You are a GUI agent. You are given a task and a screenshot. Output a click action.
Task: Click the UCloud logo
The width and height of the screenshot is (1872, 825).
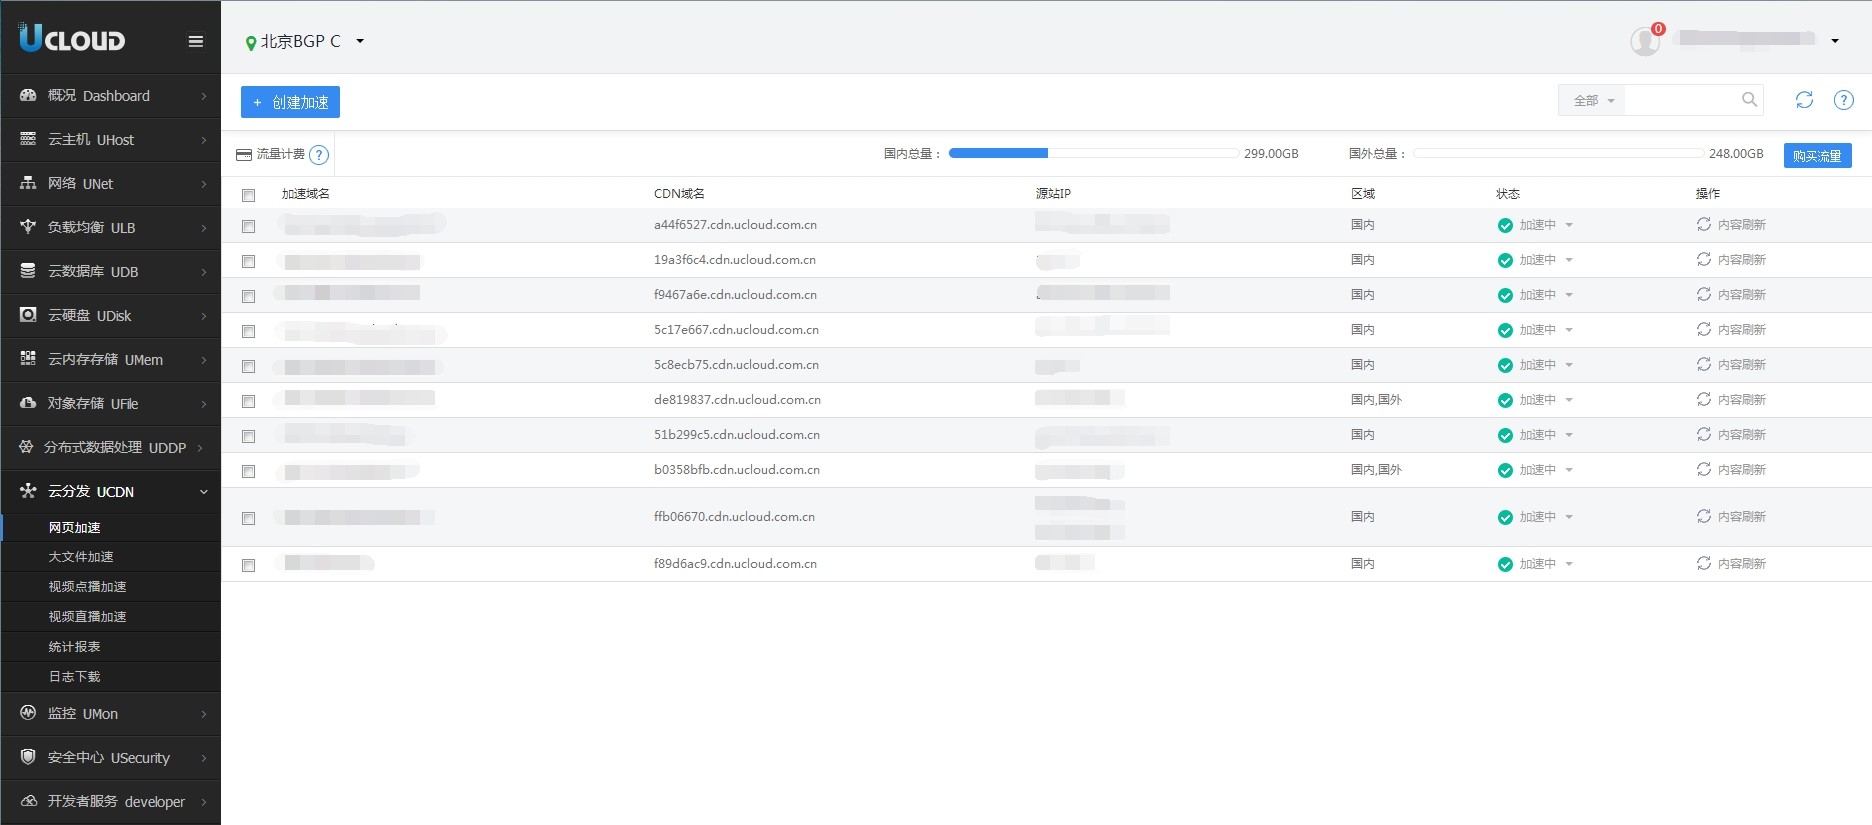(72, 38)
